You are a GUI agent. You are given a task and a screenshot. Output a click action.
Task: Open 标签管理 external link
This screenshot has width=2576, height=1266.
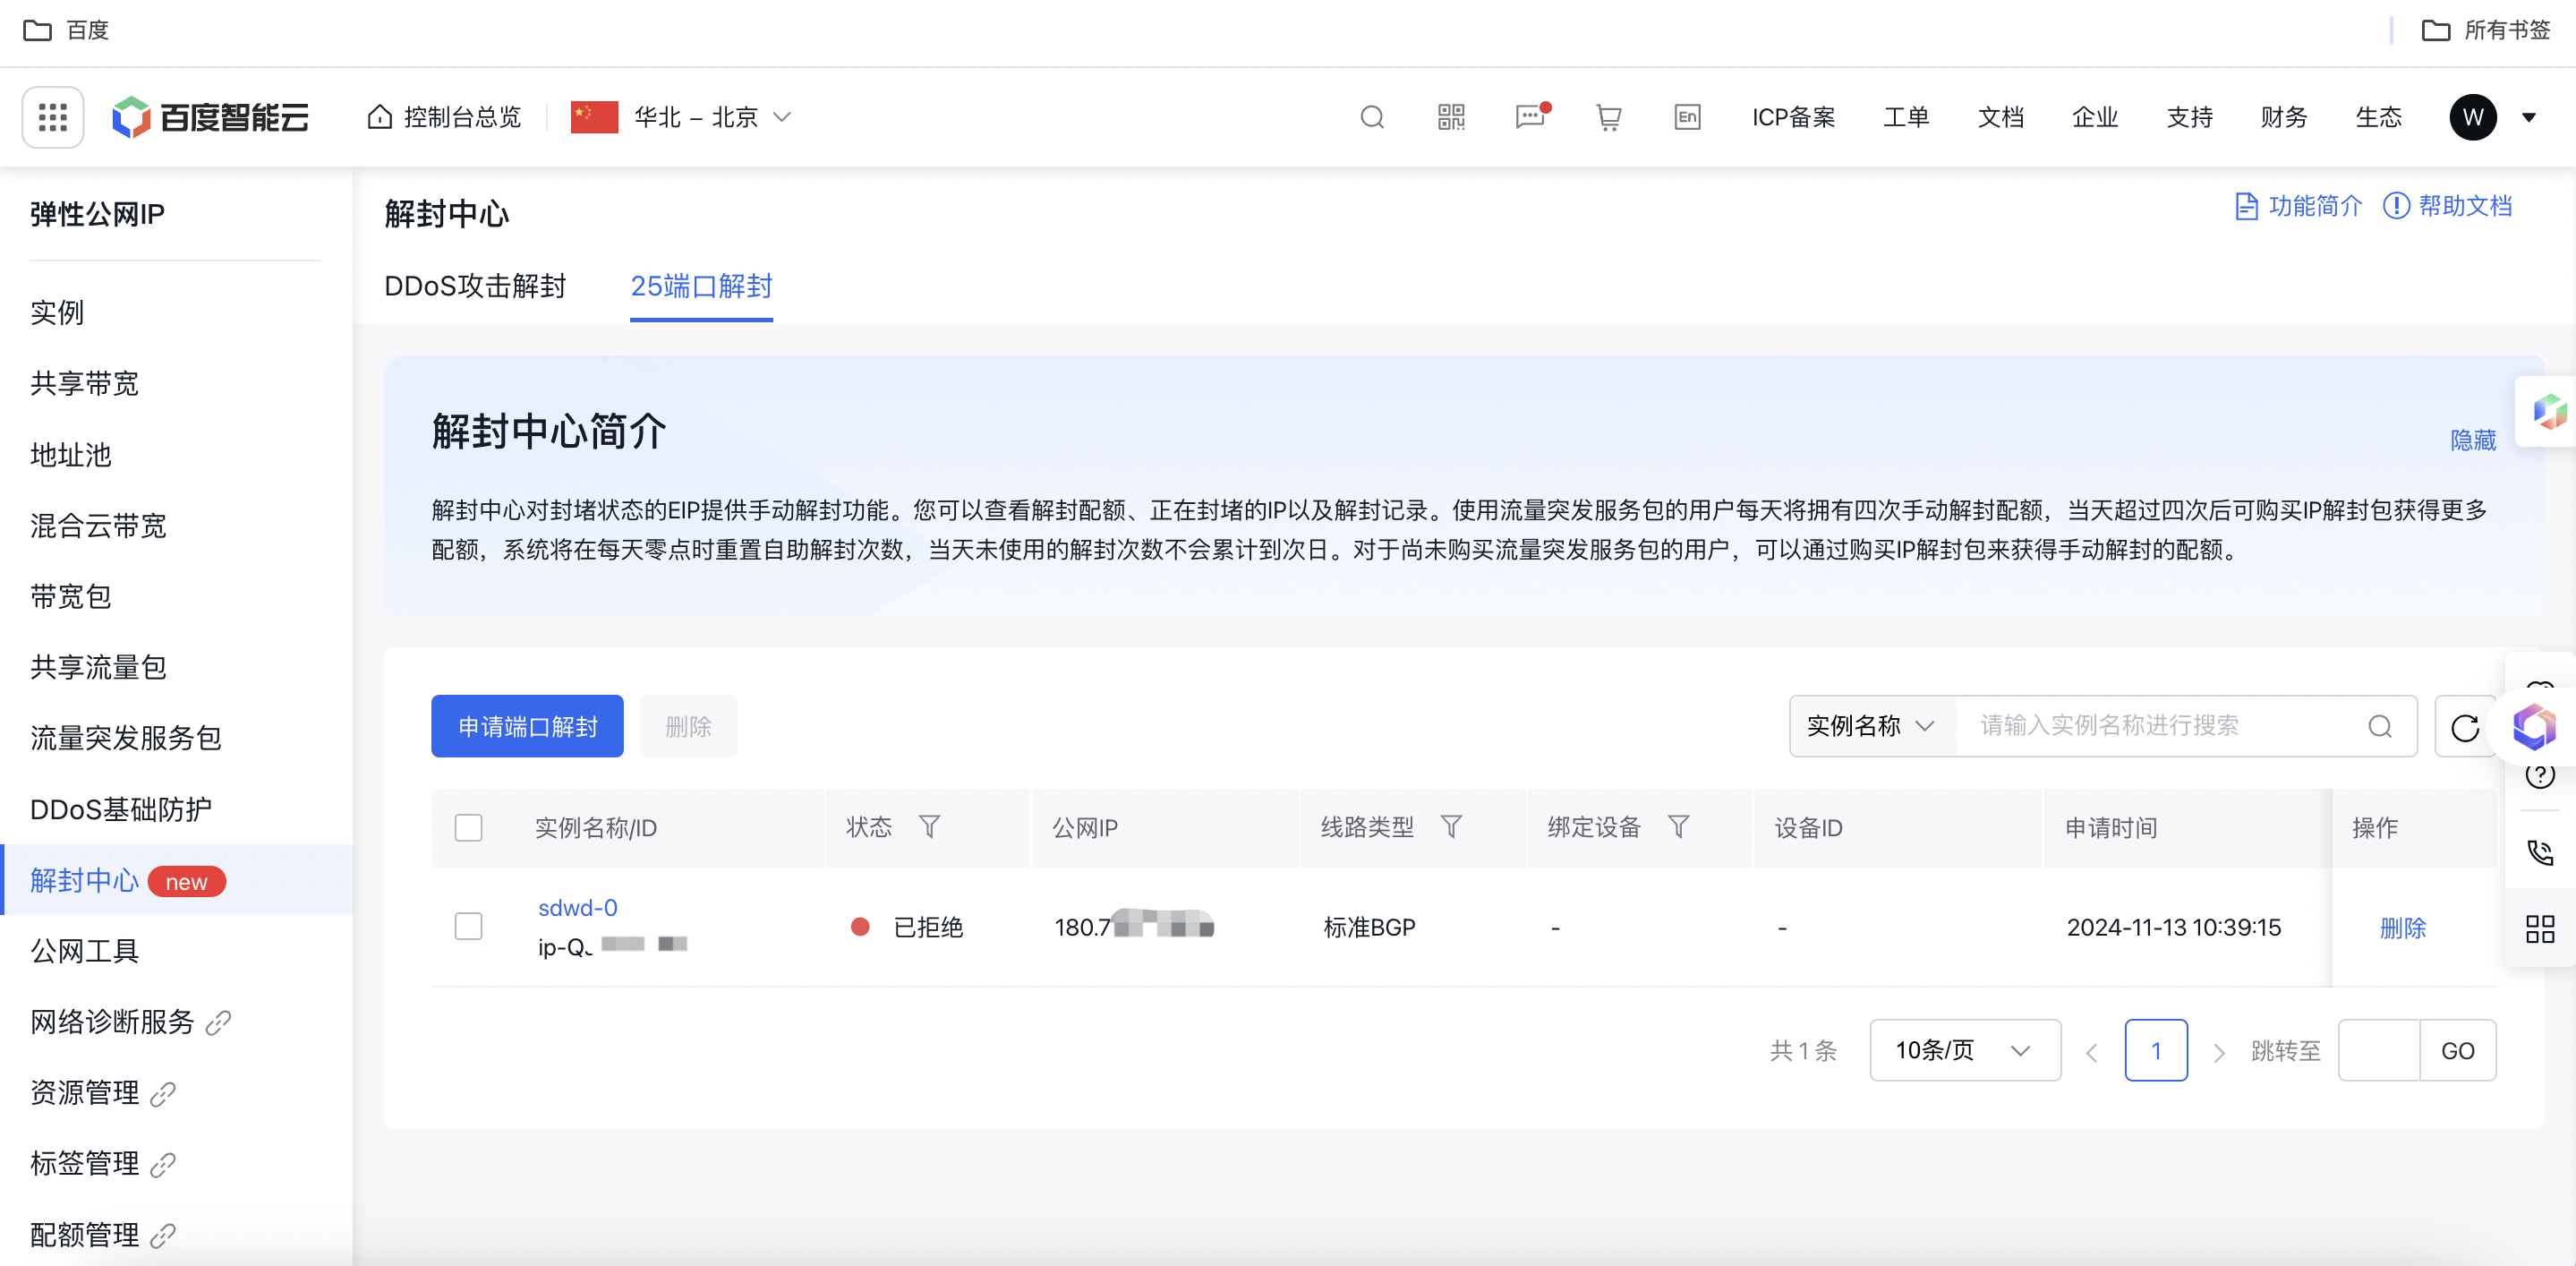[x=102, y=1163]
